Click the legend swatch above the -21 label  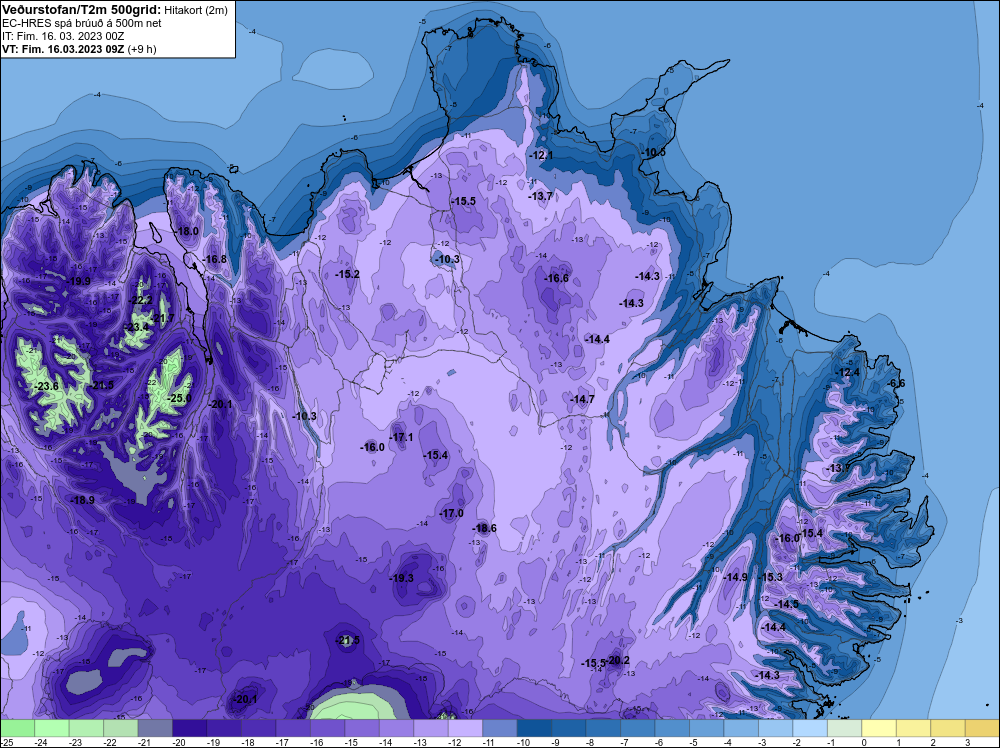[155, 728]
